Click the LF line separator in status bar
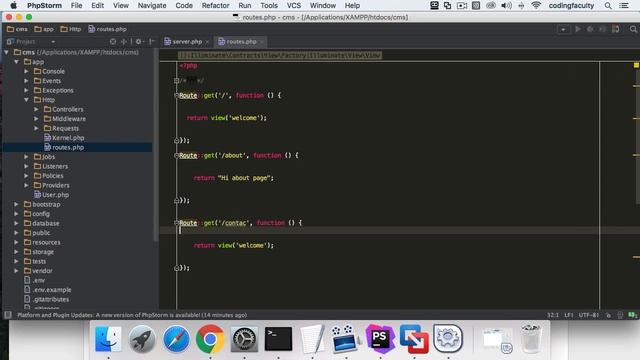Screen dimensions: 640x360 (569, 315)
